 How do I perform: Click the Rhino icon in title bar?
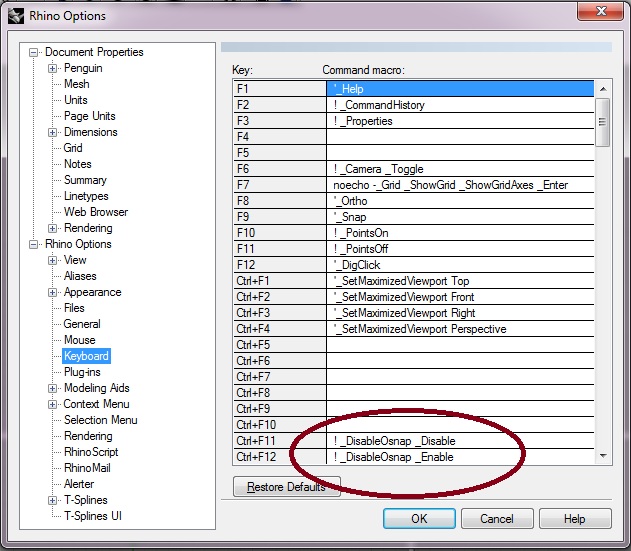pyautogui.click(x=16, y=15)
